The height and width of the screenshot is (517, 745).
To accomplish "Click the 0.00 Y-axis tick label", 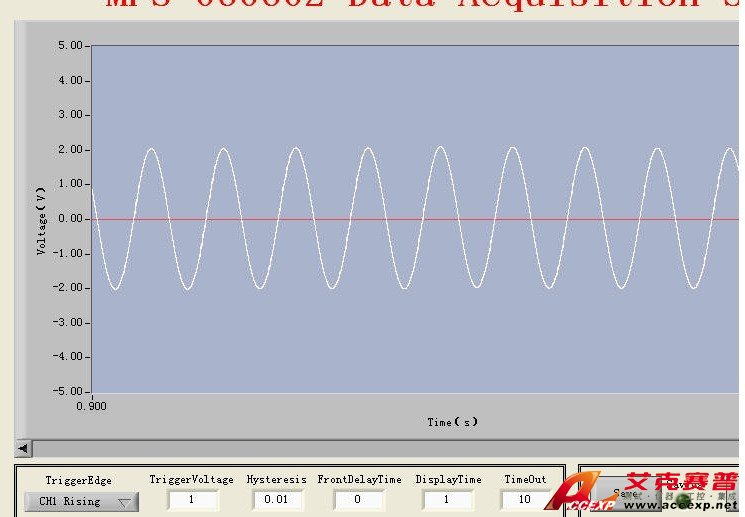I will point(70,218).
